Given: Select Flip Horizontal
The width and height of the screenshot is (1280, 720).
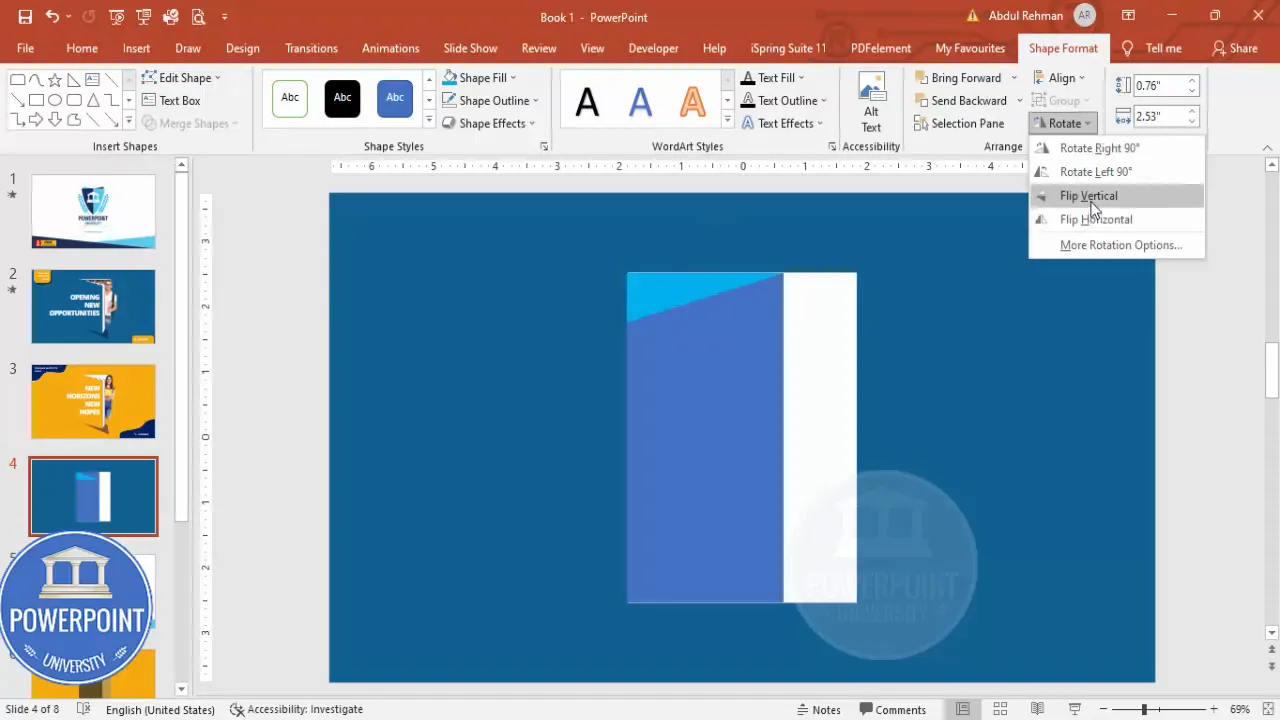Looking at the screenshot, I should pyautogui.click(x=1116, y=219).
